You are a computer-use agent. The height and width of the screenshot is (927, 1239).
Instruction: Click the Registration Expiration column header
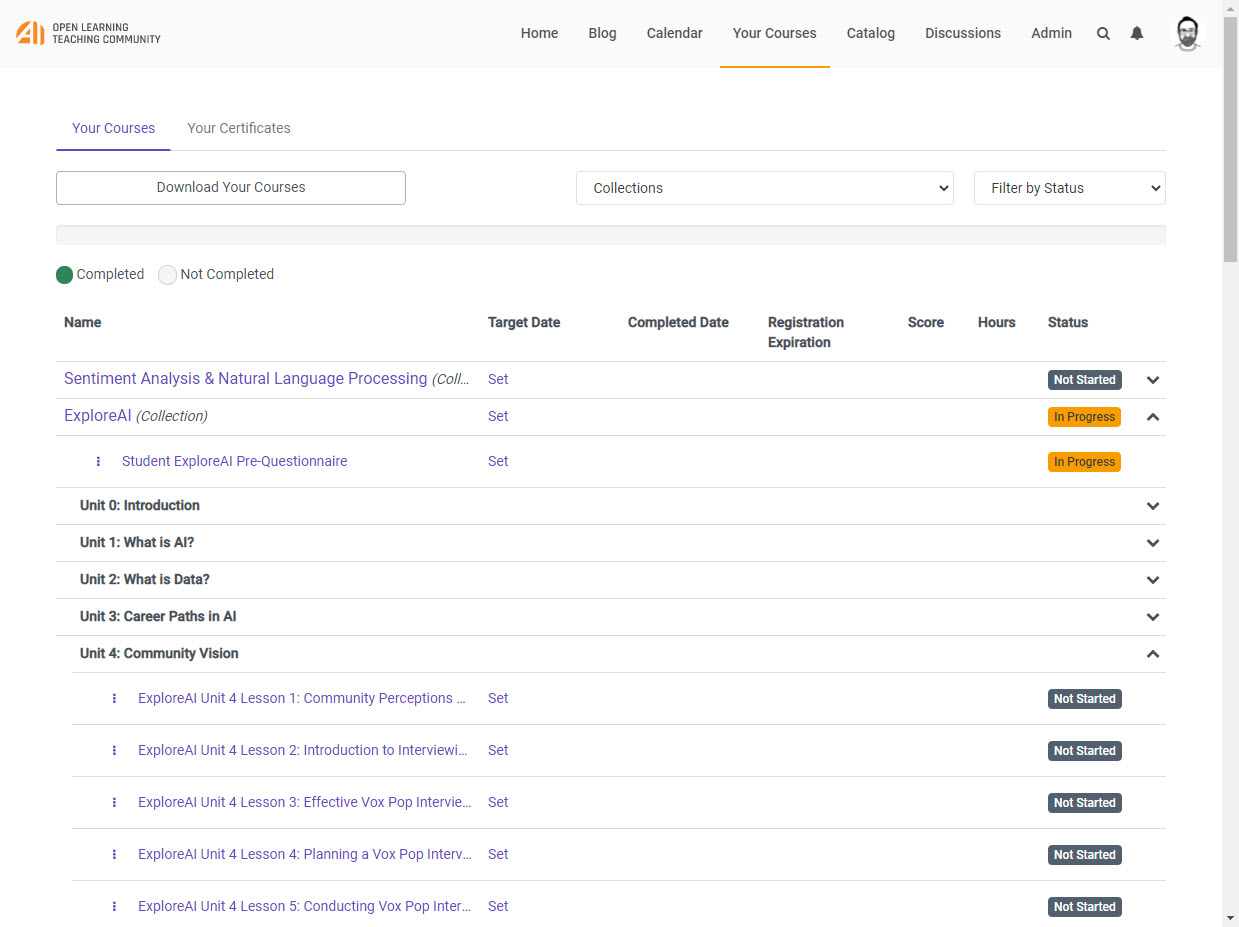click(806, 332)
